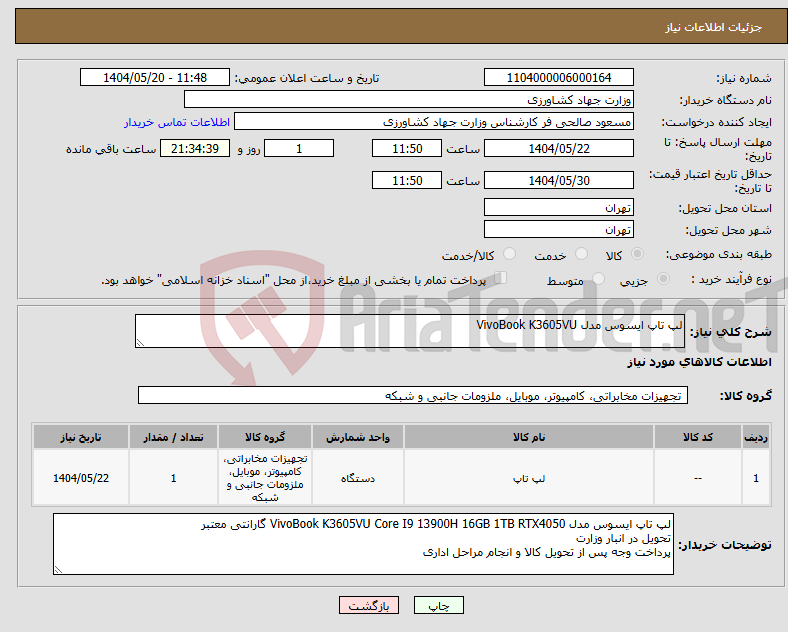The height and width of the screenshot is (632, 788).
Task: Click the توضیحات خریدار textarea
Action: tap(363, 544)
